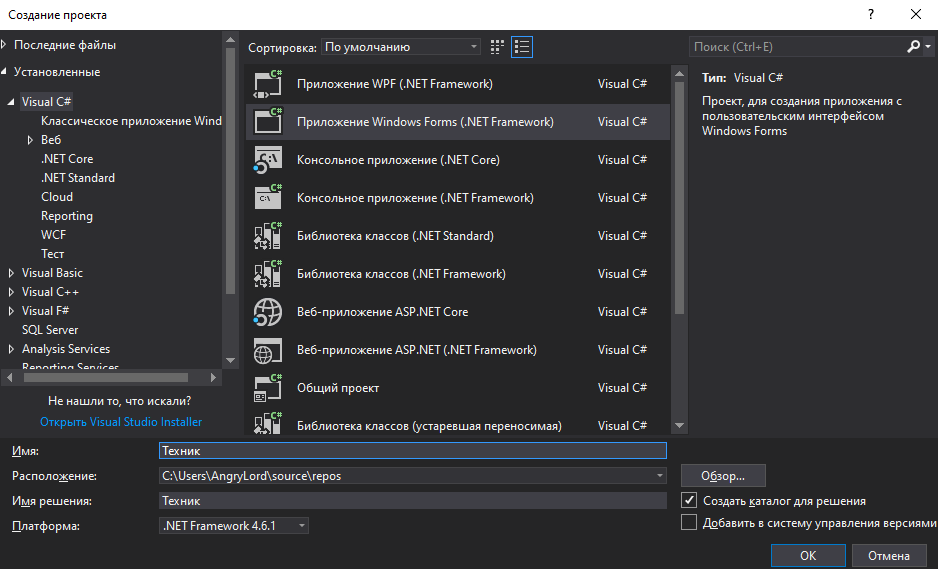Click the .NET Standard class library icon
The height and width of the screenshot is (569, 938).
[267, 236]
